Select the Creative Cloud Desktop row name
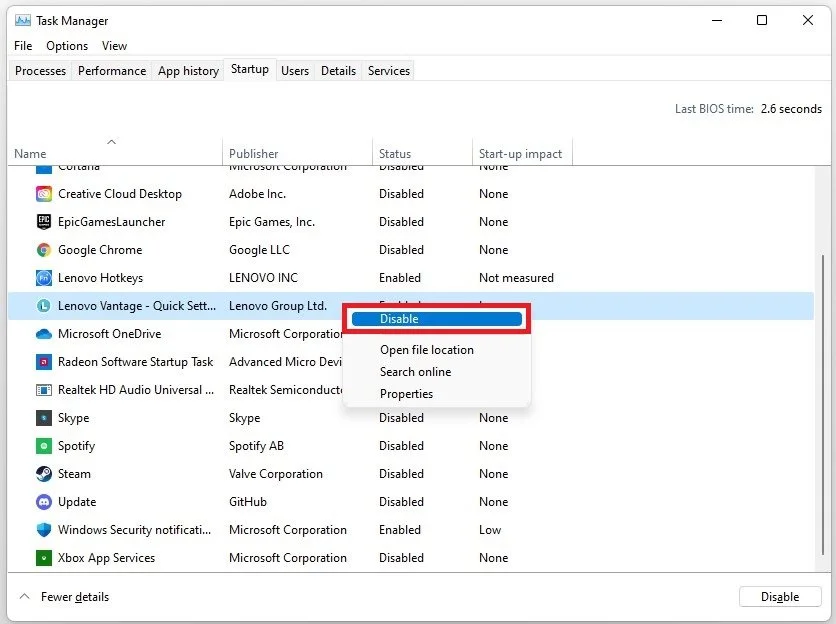This screenshot has height=624, width=836. click(x=119, y=194)
